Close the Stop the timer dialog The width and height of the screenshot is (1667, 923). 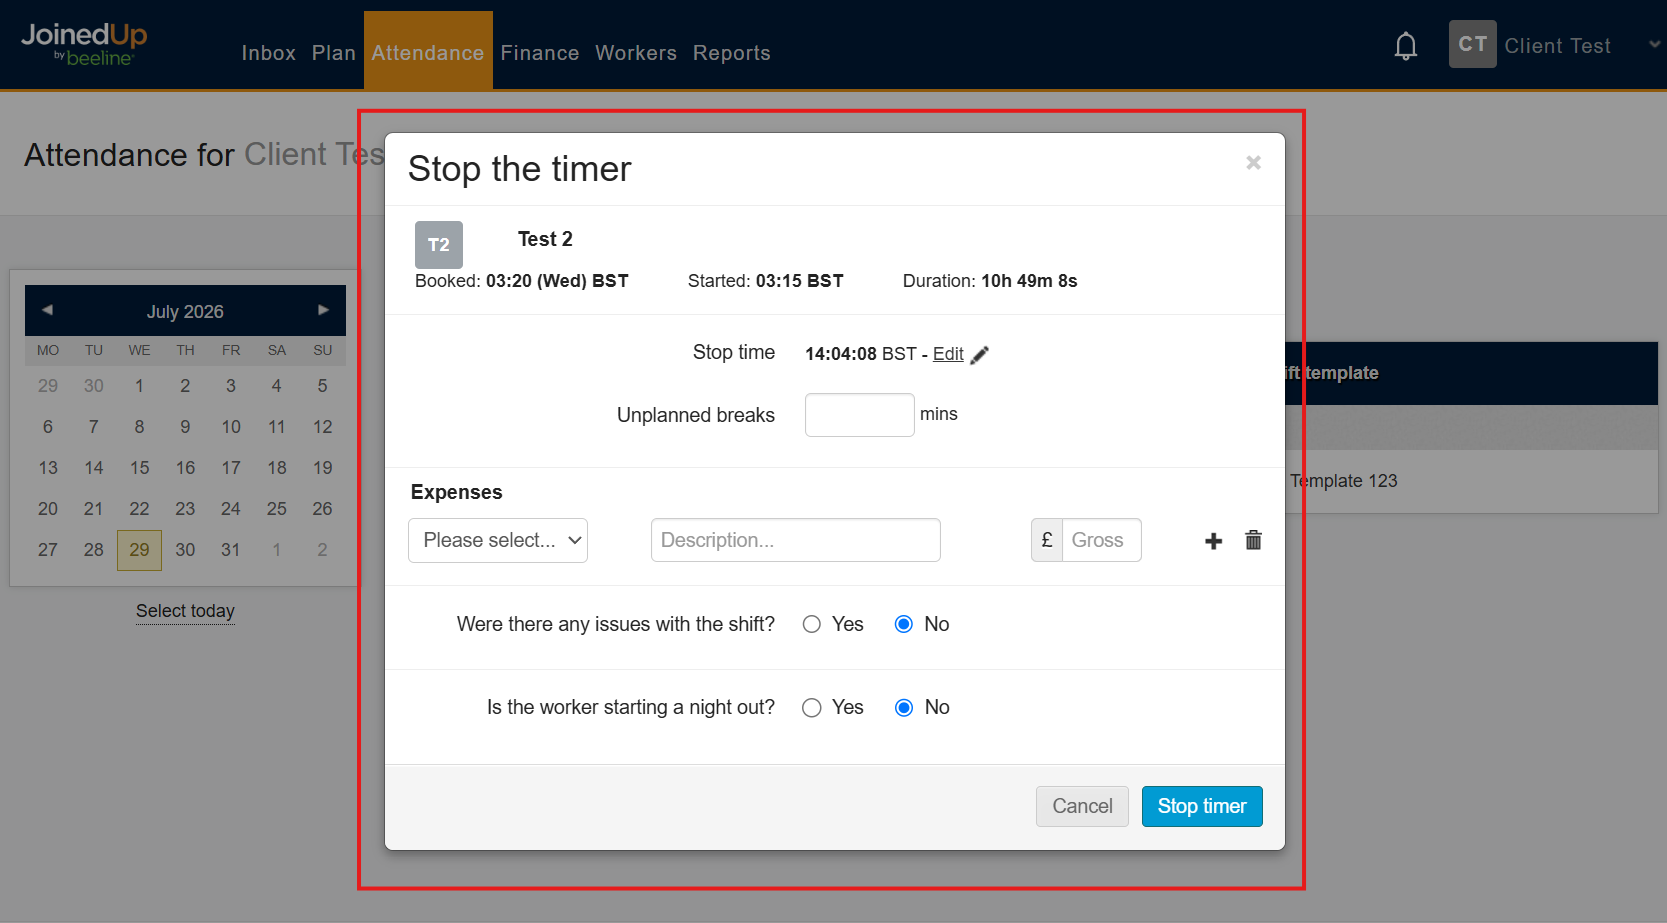(x=1253, y=162)
